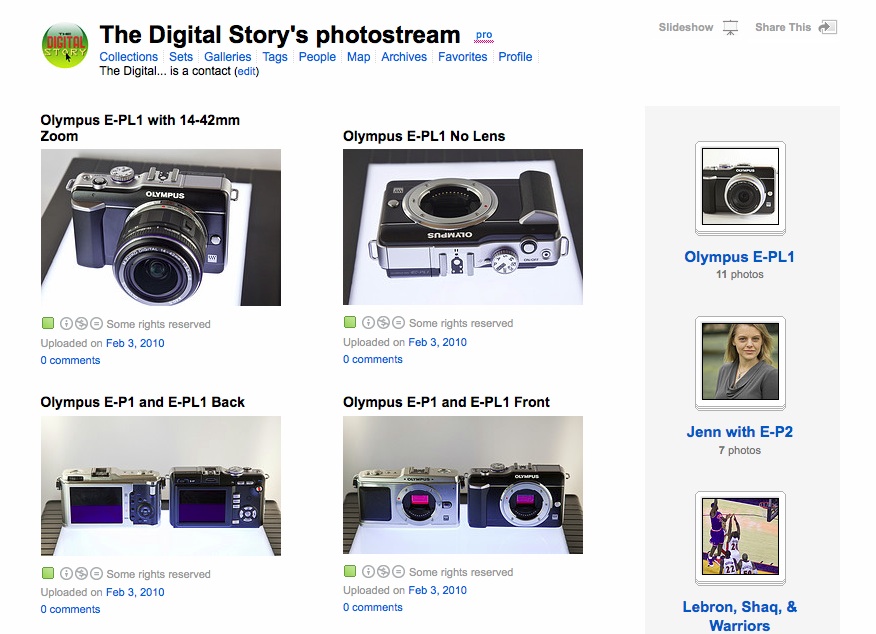Screen dimensions: 876x634
Task: Click attribution license icon under 14-42mm Zoom photo
Action: (x=67, y=324)
